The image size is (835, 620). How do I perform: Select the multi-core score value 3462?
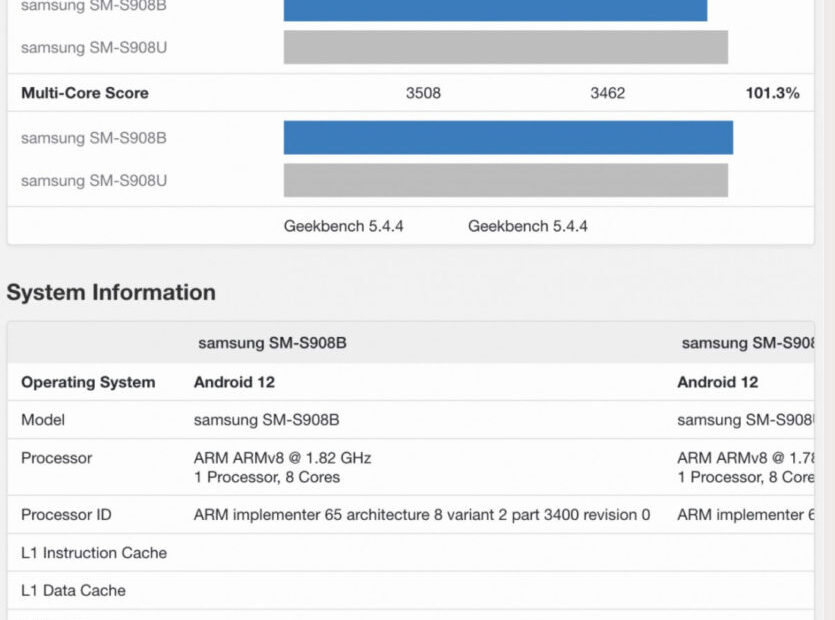pos(608,93)
